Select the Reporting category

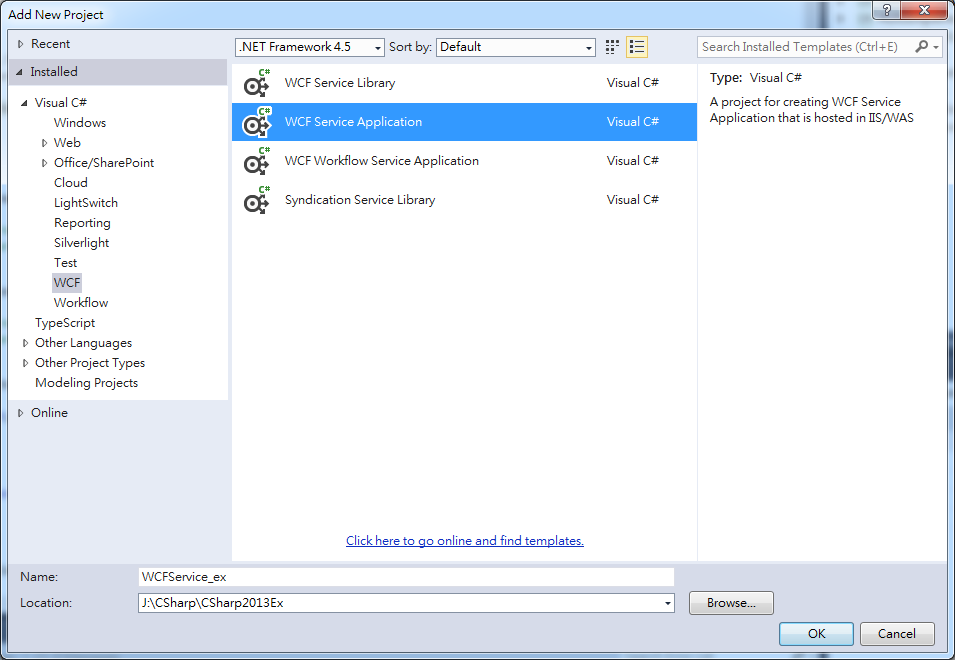click(x=82, y=223)
